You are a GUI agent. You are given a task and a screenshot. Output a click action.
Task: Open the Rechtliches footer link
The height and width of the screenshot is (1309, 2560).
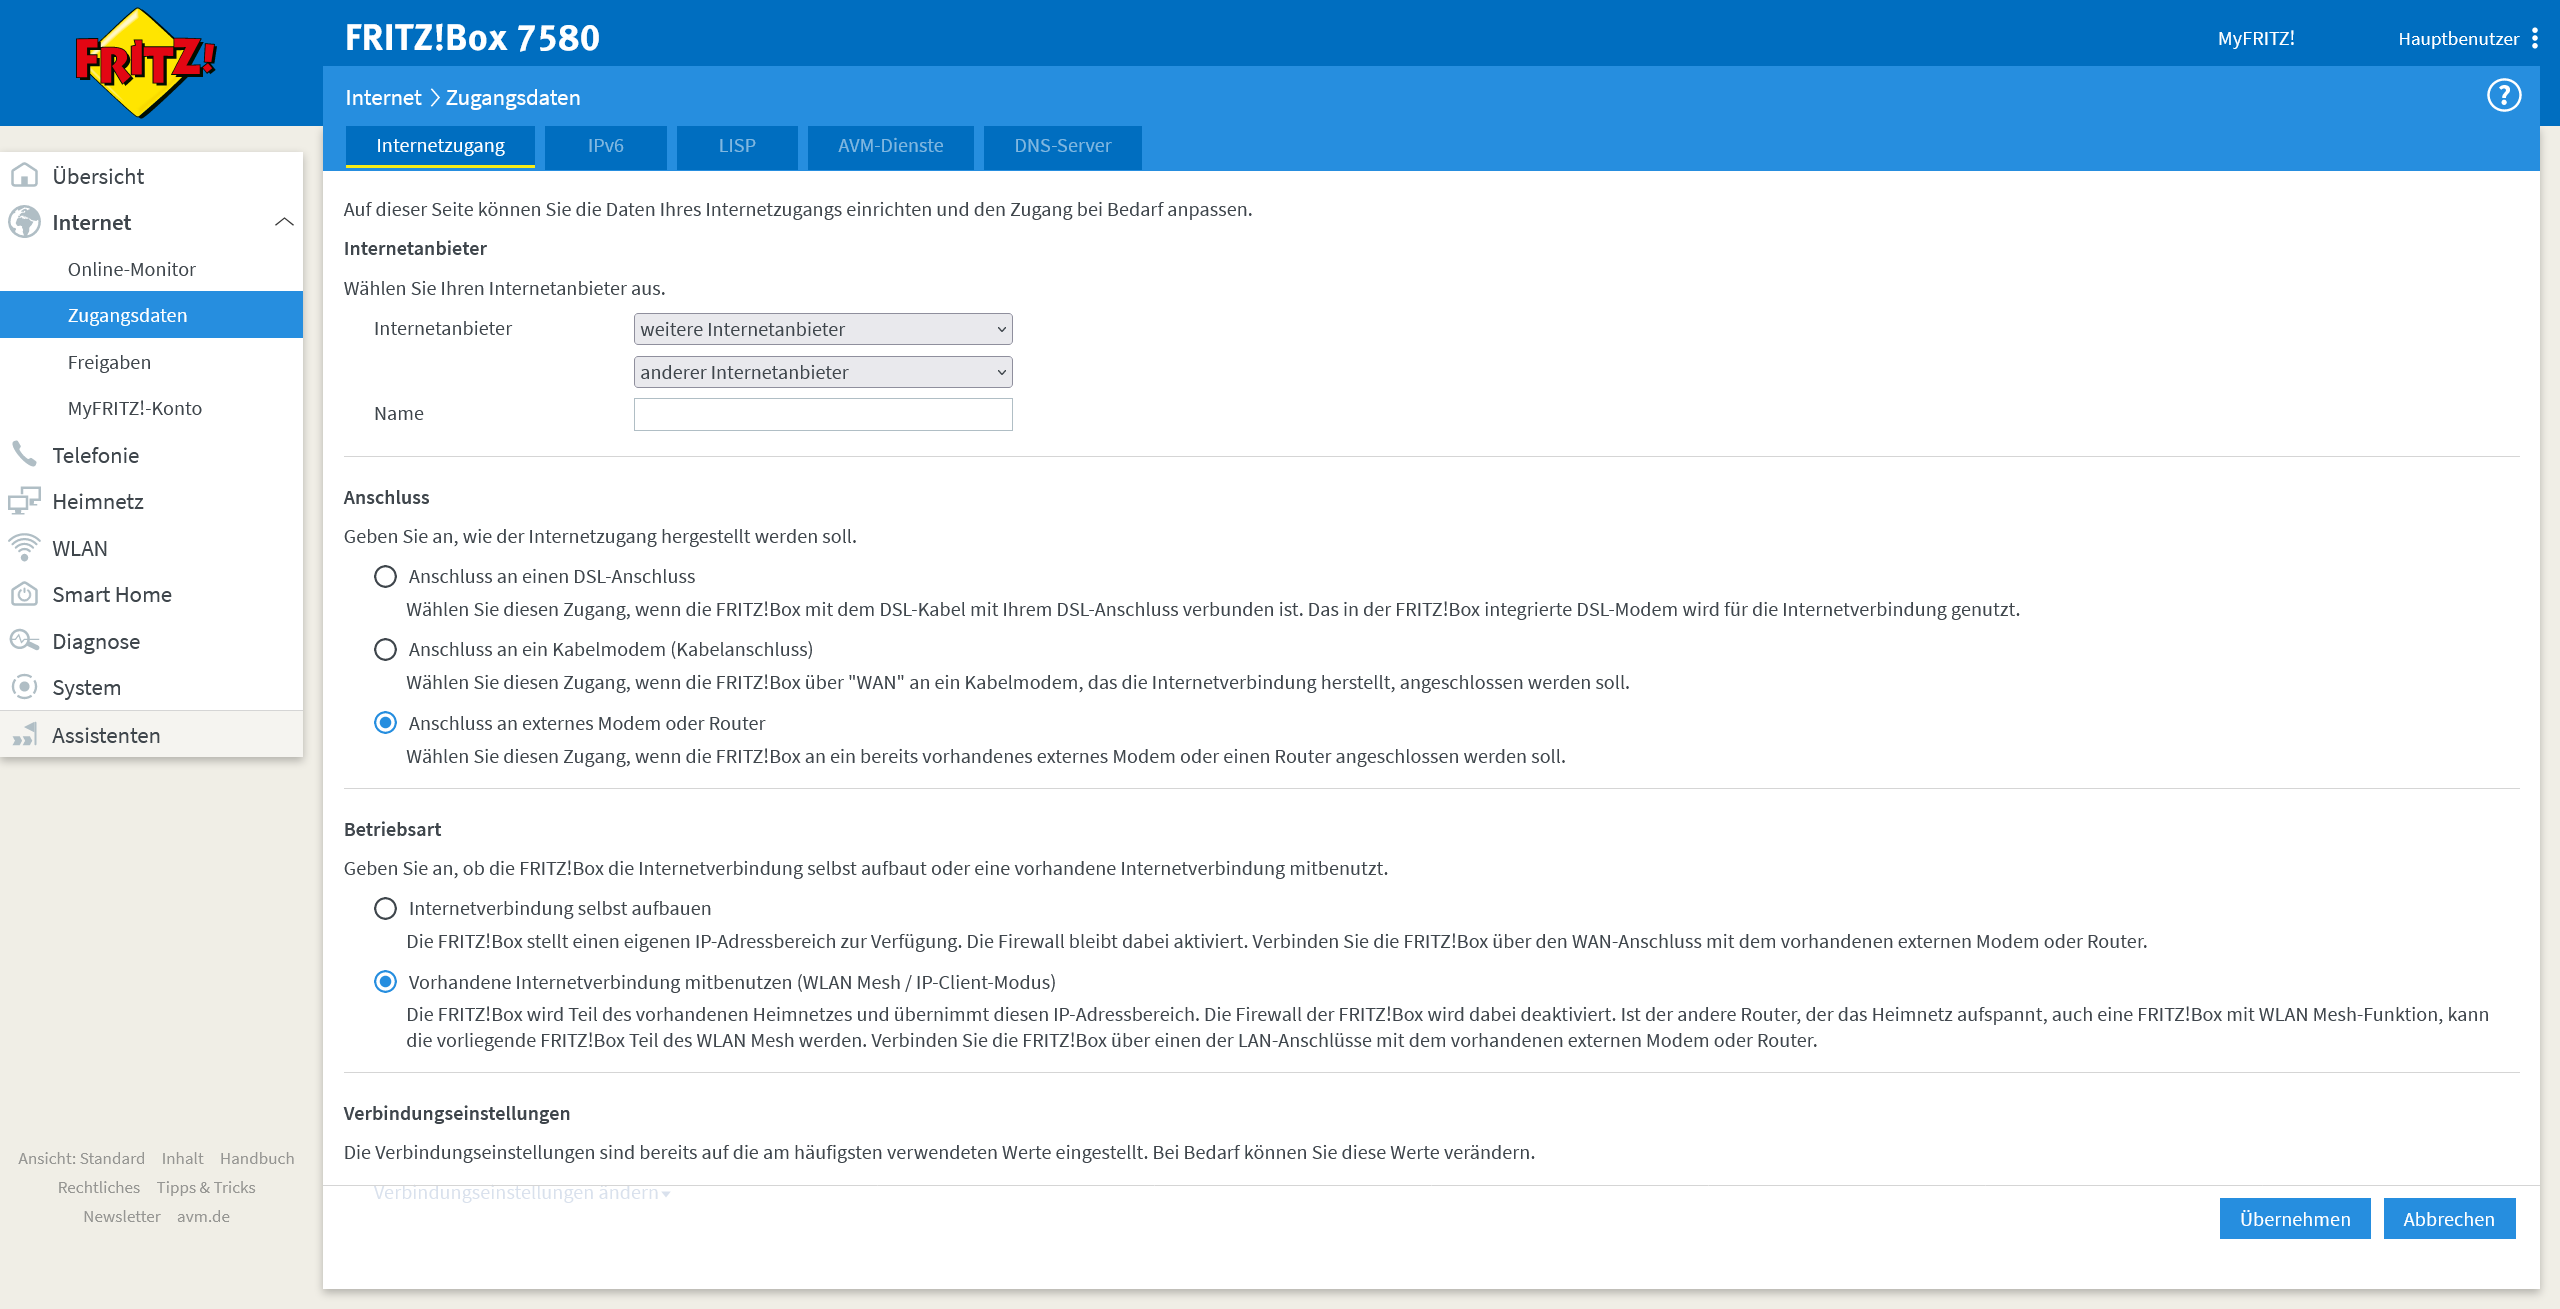tap(99, 1187)
